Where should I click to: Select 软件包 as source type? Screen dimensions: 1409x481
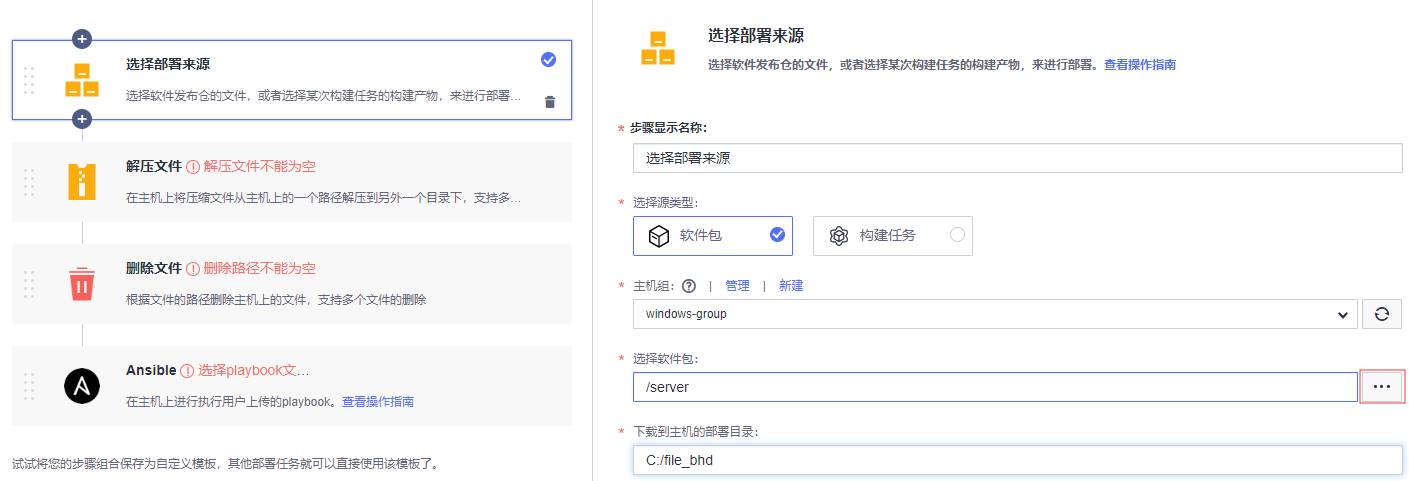coord(713,236)
